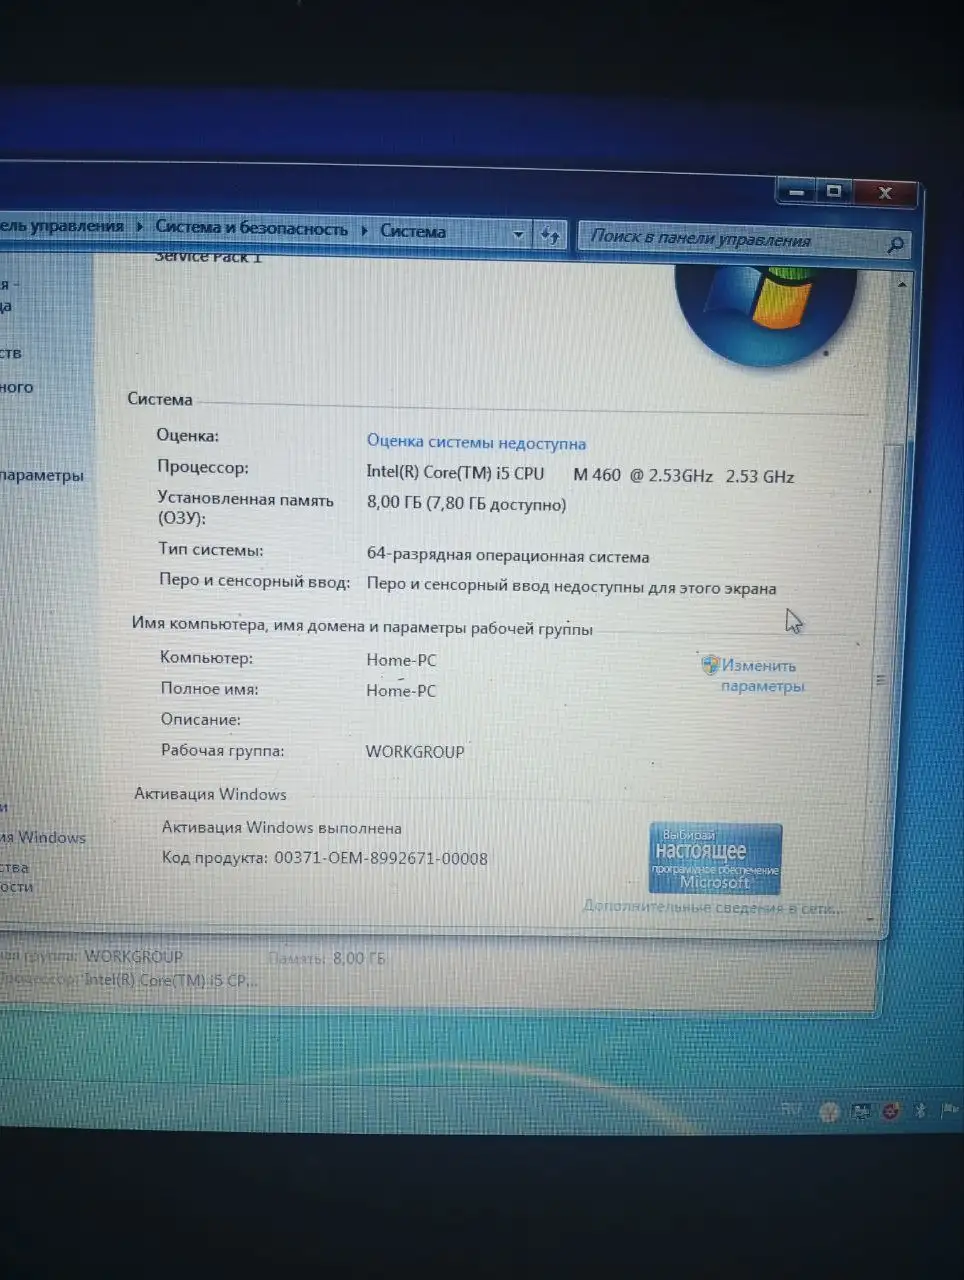Viewport: 964px width, 1280px height.
Task: Open Дополнительные параметры системы in sidebar
Action: coord(42,476)
